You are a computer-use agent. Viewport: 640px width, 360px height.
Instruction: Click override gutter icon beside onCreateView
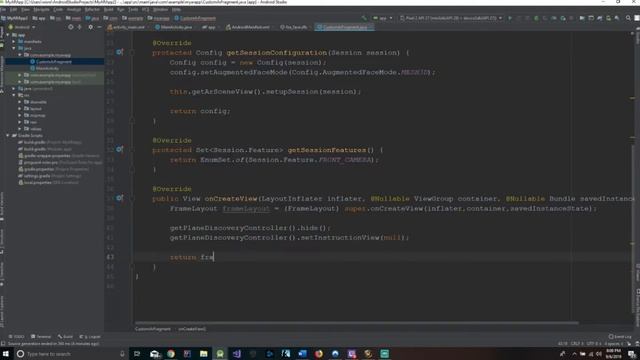[119, 198]
